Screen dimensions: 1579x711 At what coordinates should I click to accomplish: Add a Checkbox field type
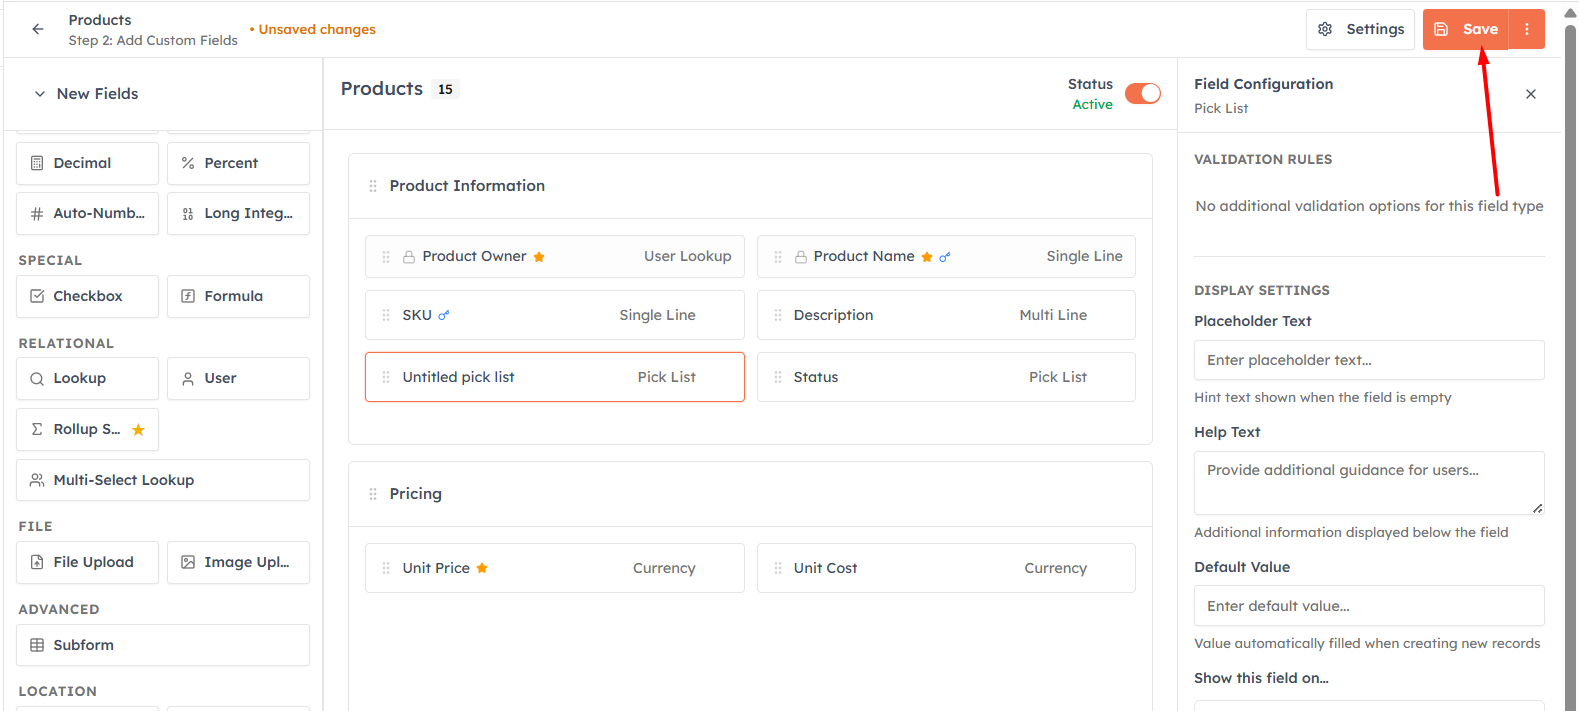click(87, 296)
